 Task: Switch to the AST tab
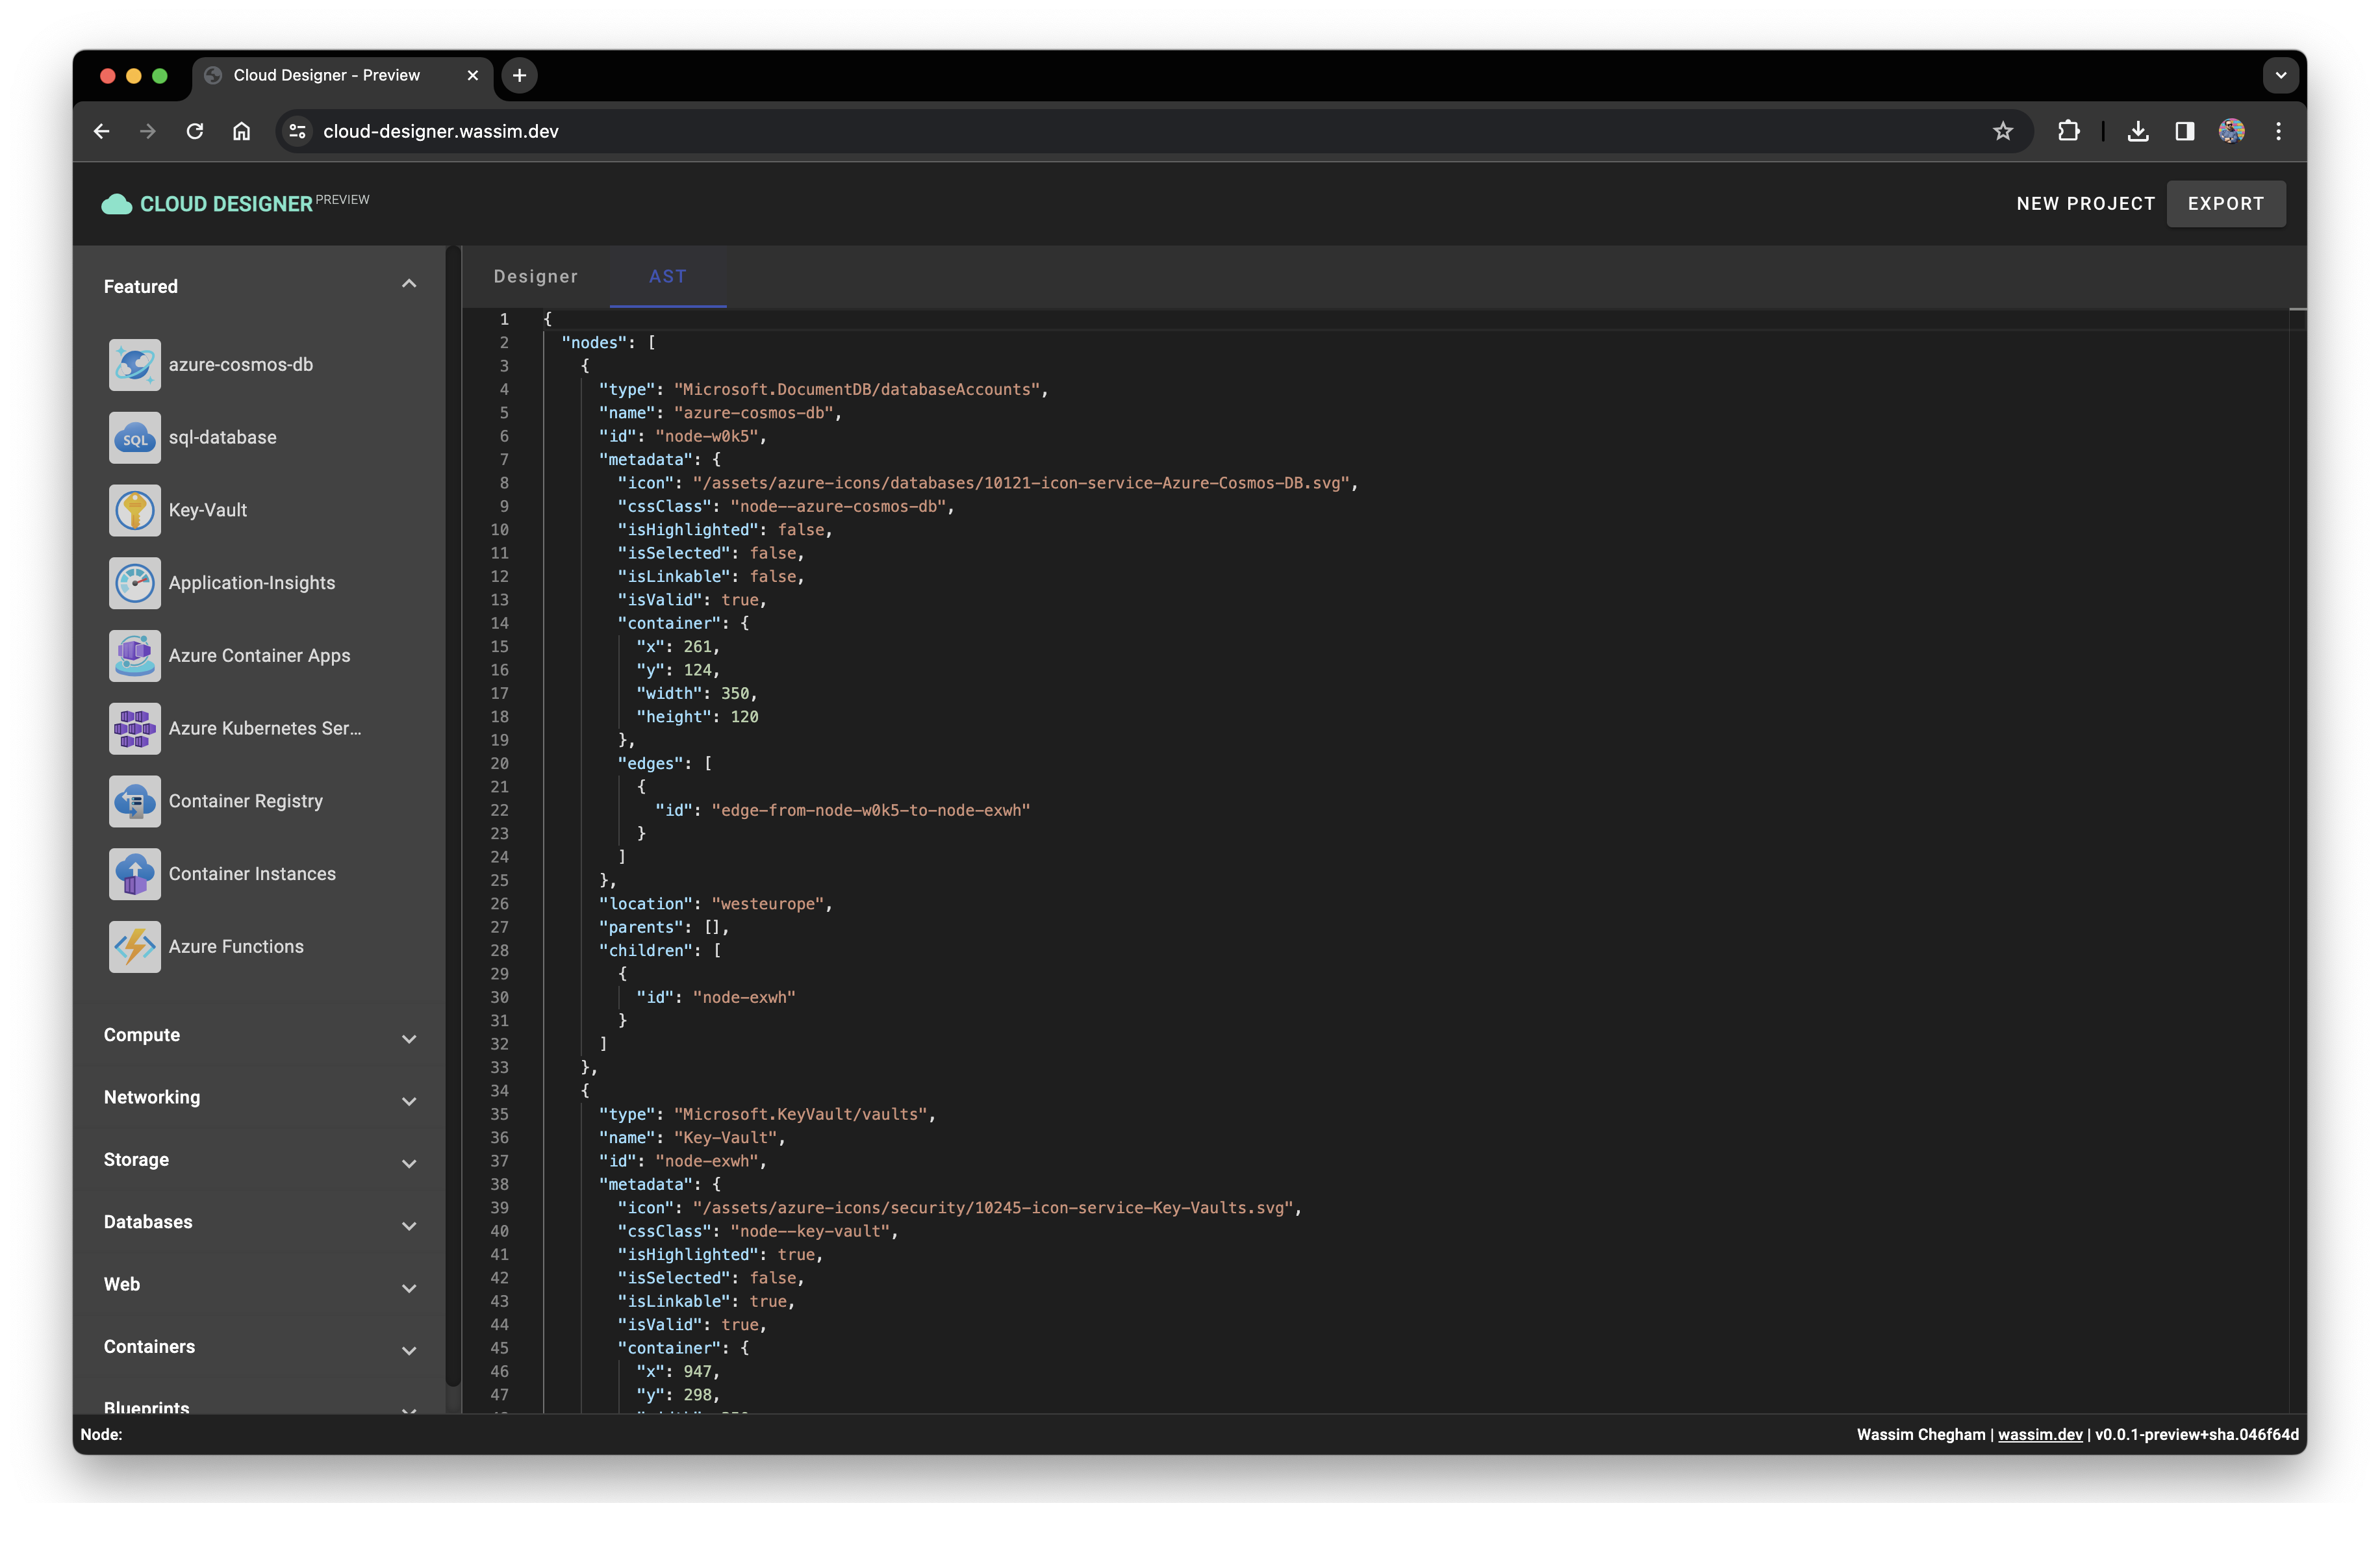(x=668, y=277)
